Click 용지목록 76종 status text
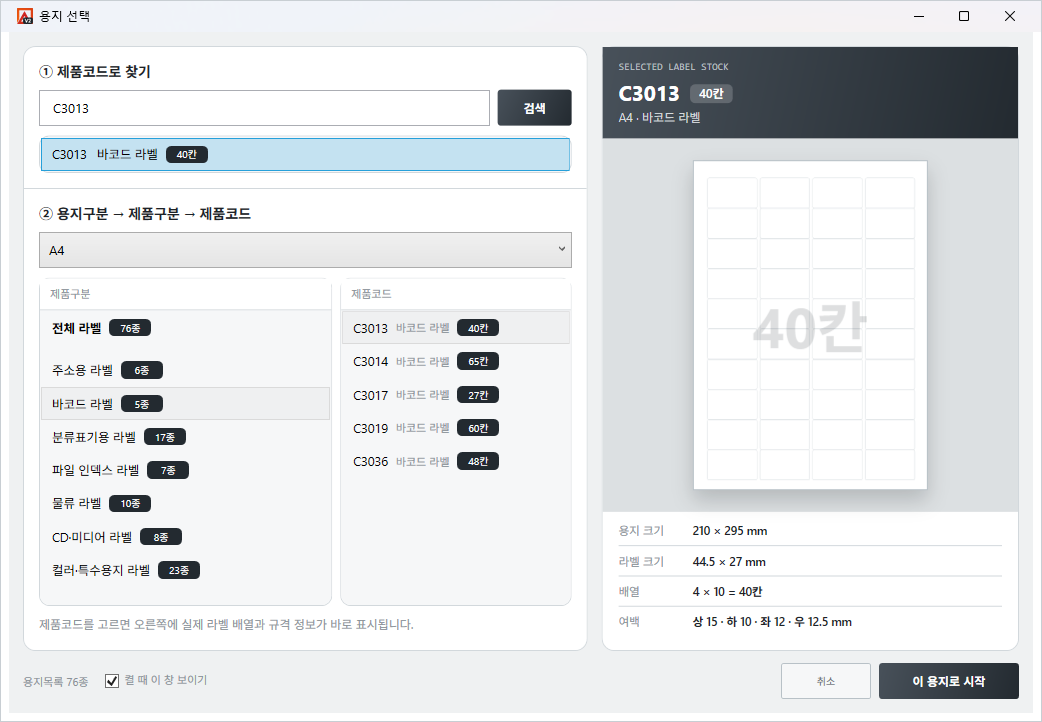 click(56, 681)
